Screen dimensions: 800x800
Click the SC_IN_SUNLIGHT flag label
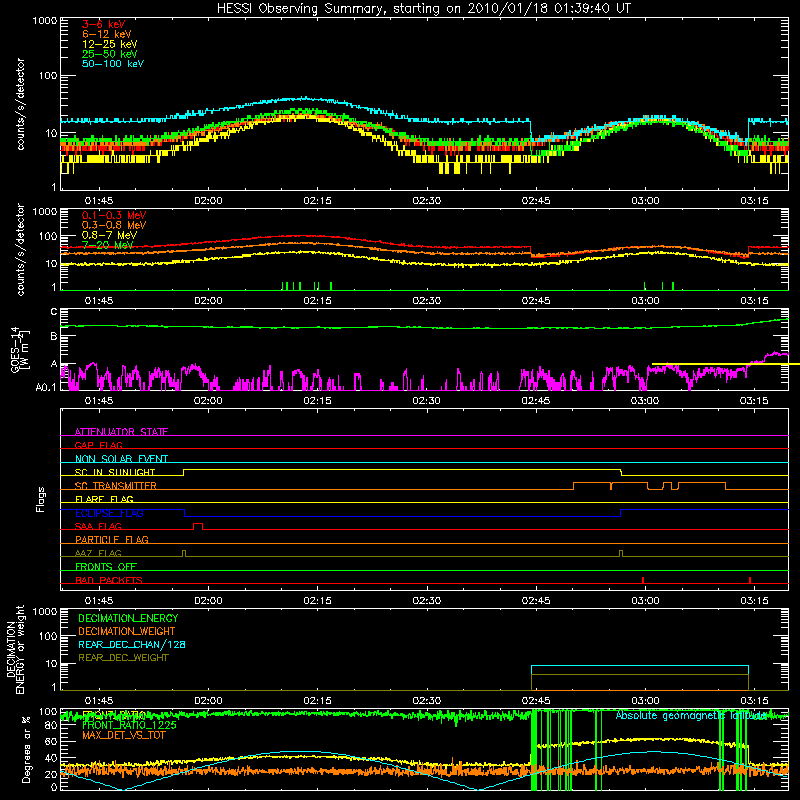(x=115, y=472)
